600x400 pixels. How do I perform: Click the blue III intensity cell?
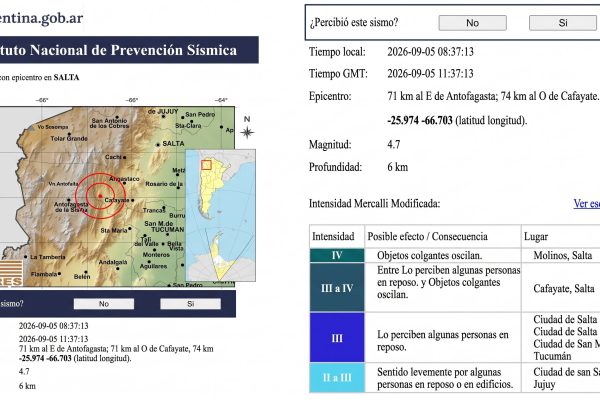click(337, 338)
